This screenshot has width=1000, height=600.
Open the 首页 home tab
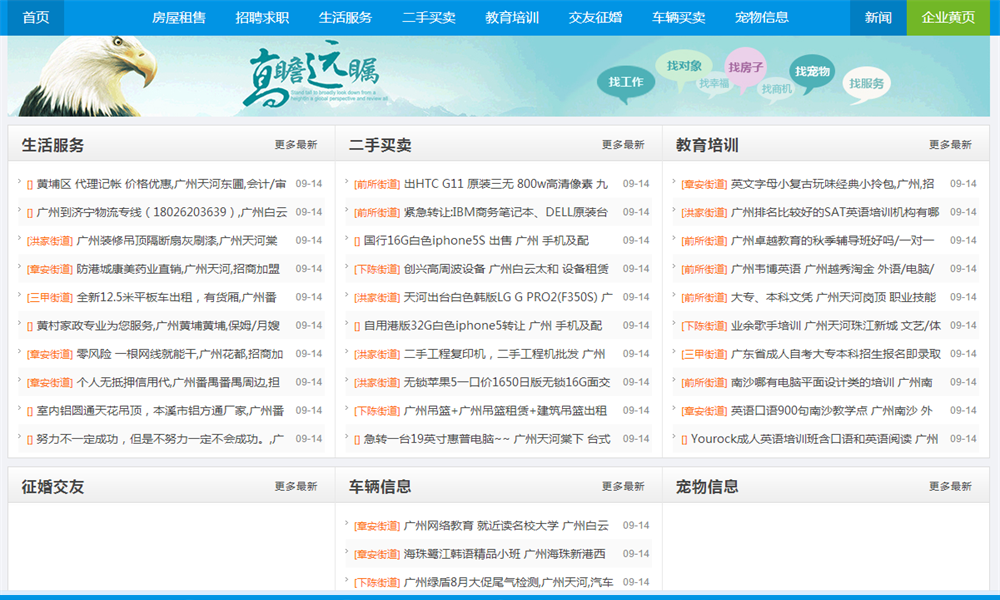click(36, 17)
